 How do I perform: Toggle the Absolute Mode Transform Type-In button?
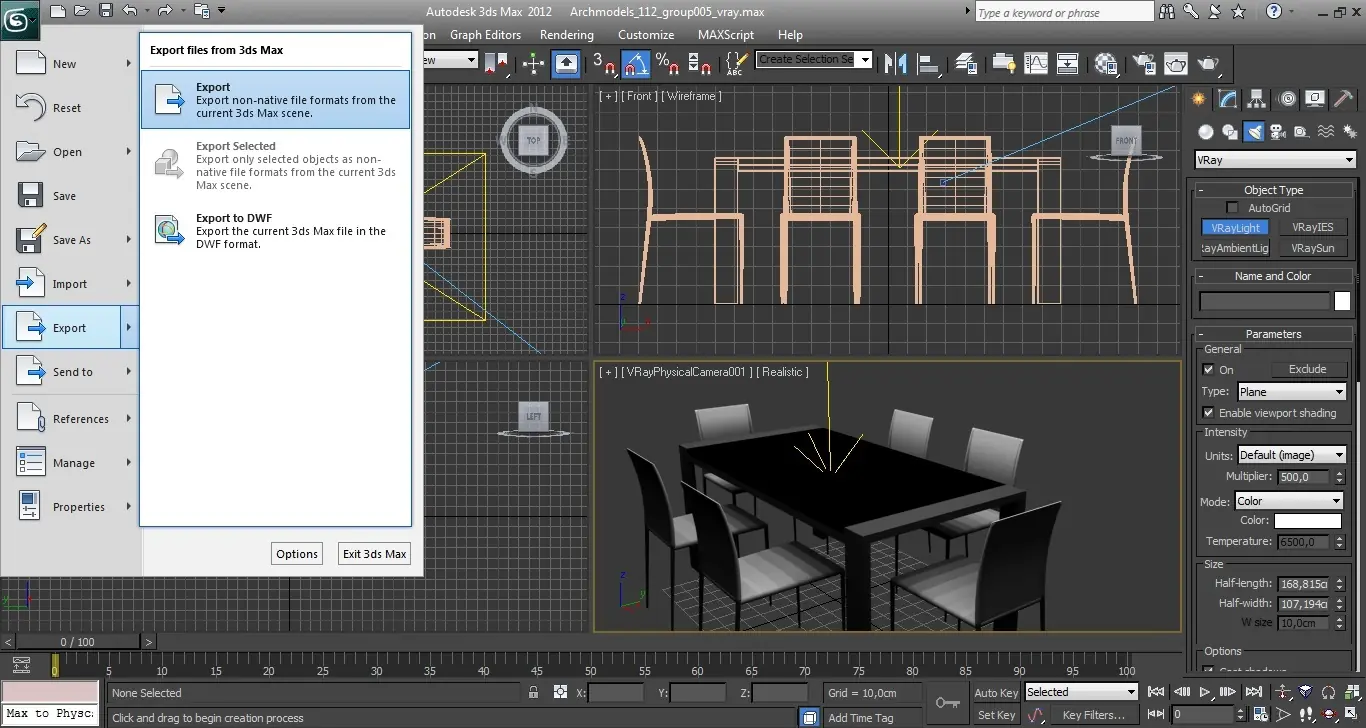(558, 692)
